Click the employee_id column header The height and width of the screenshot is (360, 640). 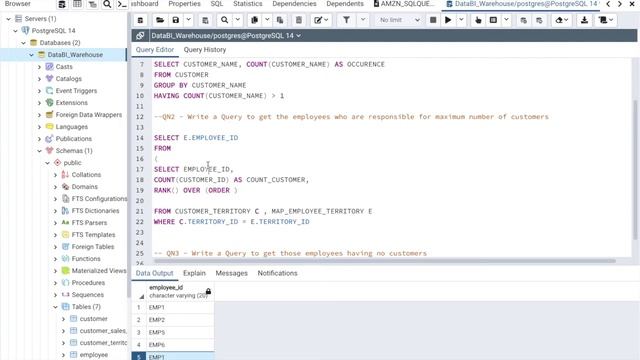180,291
